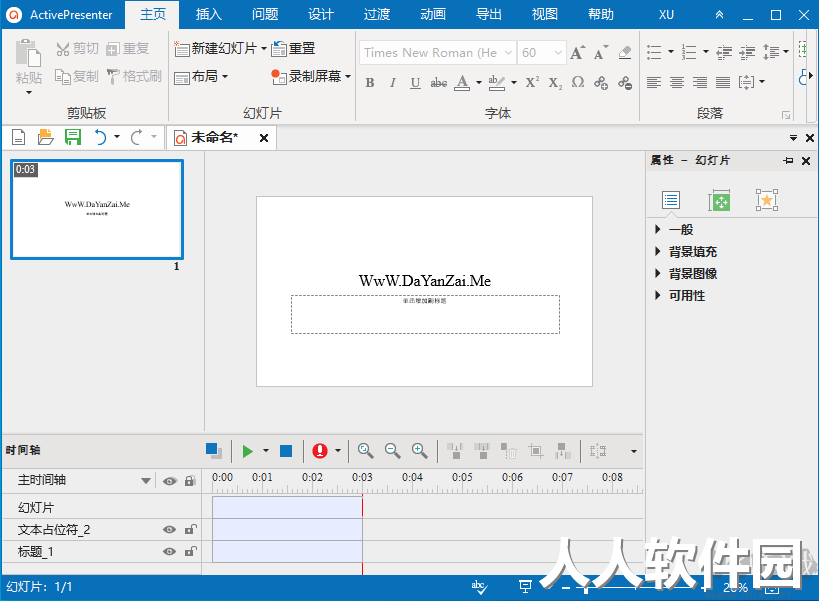819x601 pixels.
Task: Switch to the 设计 ribbon tab
Action: coord(321,15)
